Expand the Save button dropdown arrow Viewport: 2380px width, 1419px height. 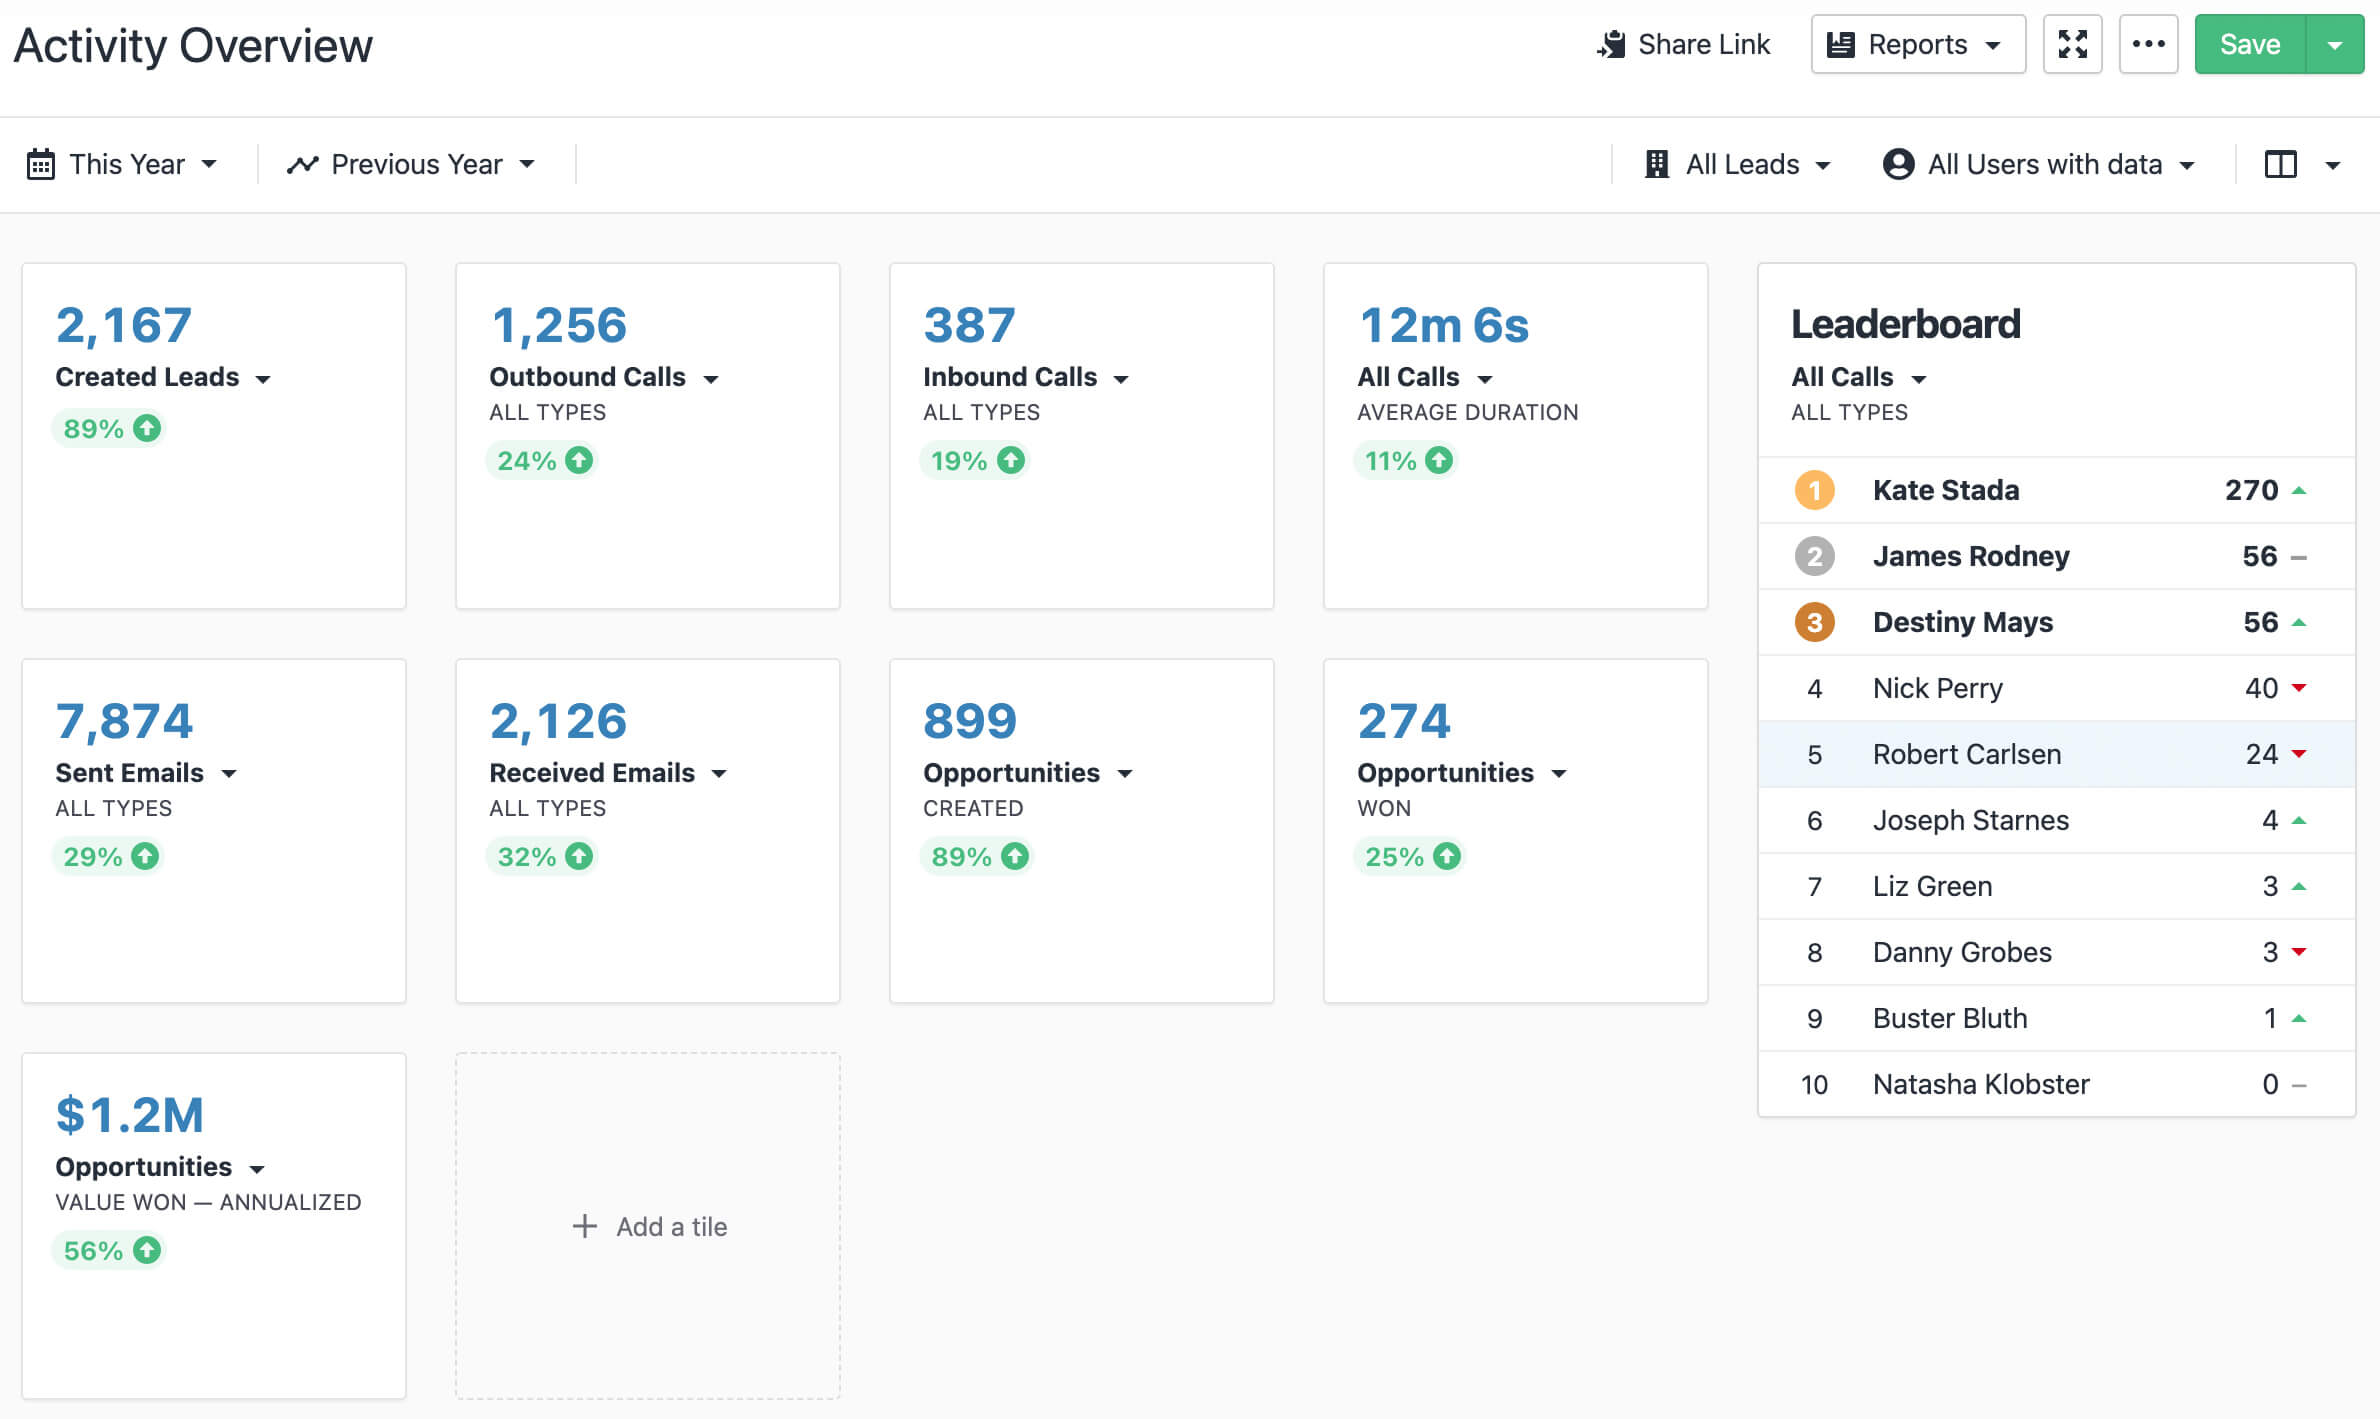point(2334,44)
